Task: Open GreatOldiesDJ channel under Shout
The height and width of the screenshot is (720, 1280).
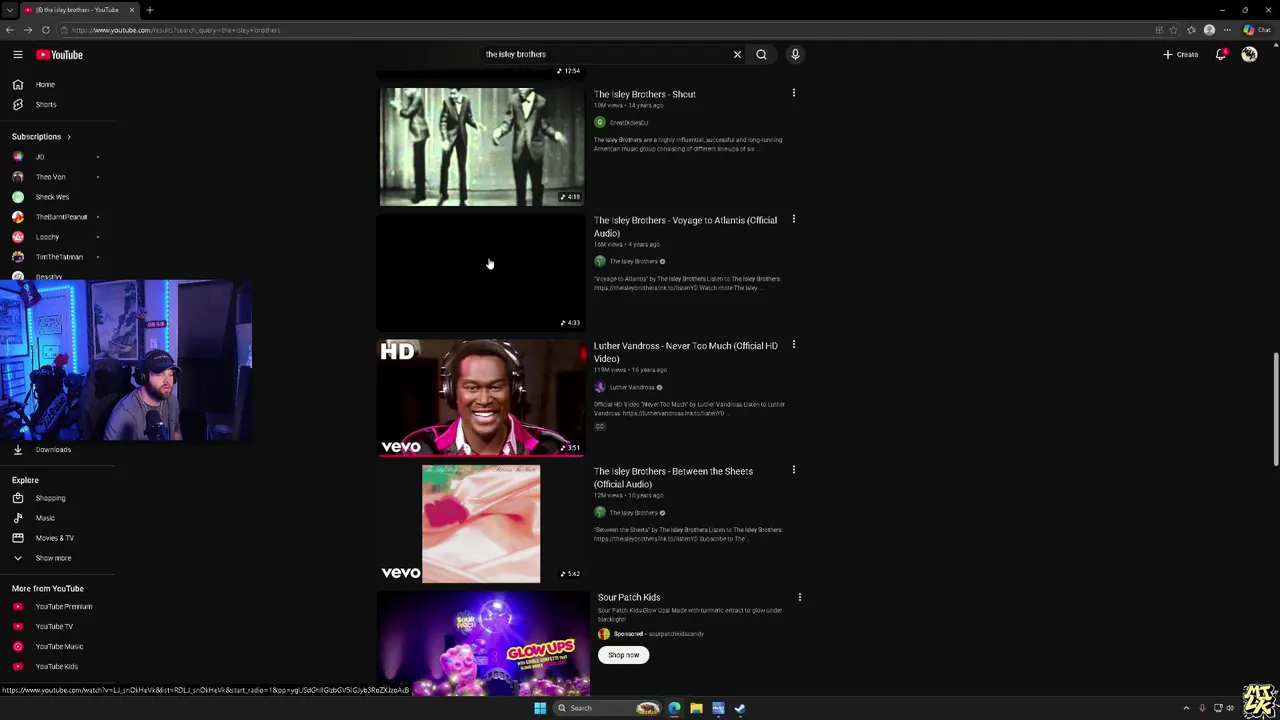Action: [628, 123]
